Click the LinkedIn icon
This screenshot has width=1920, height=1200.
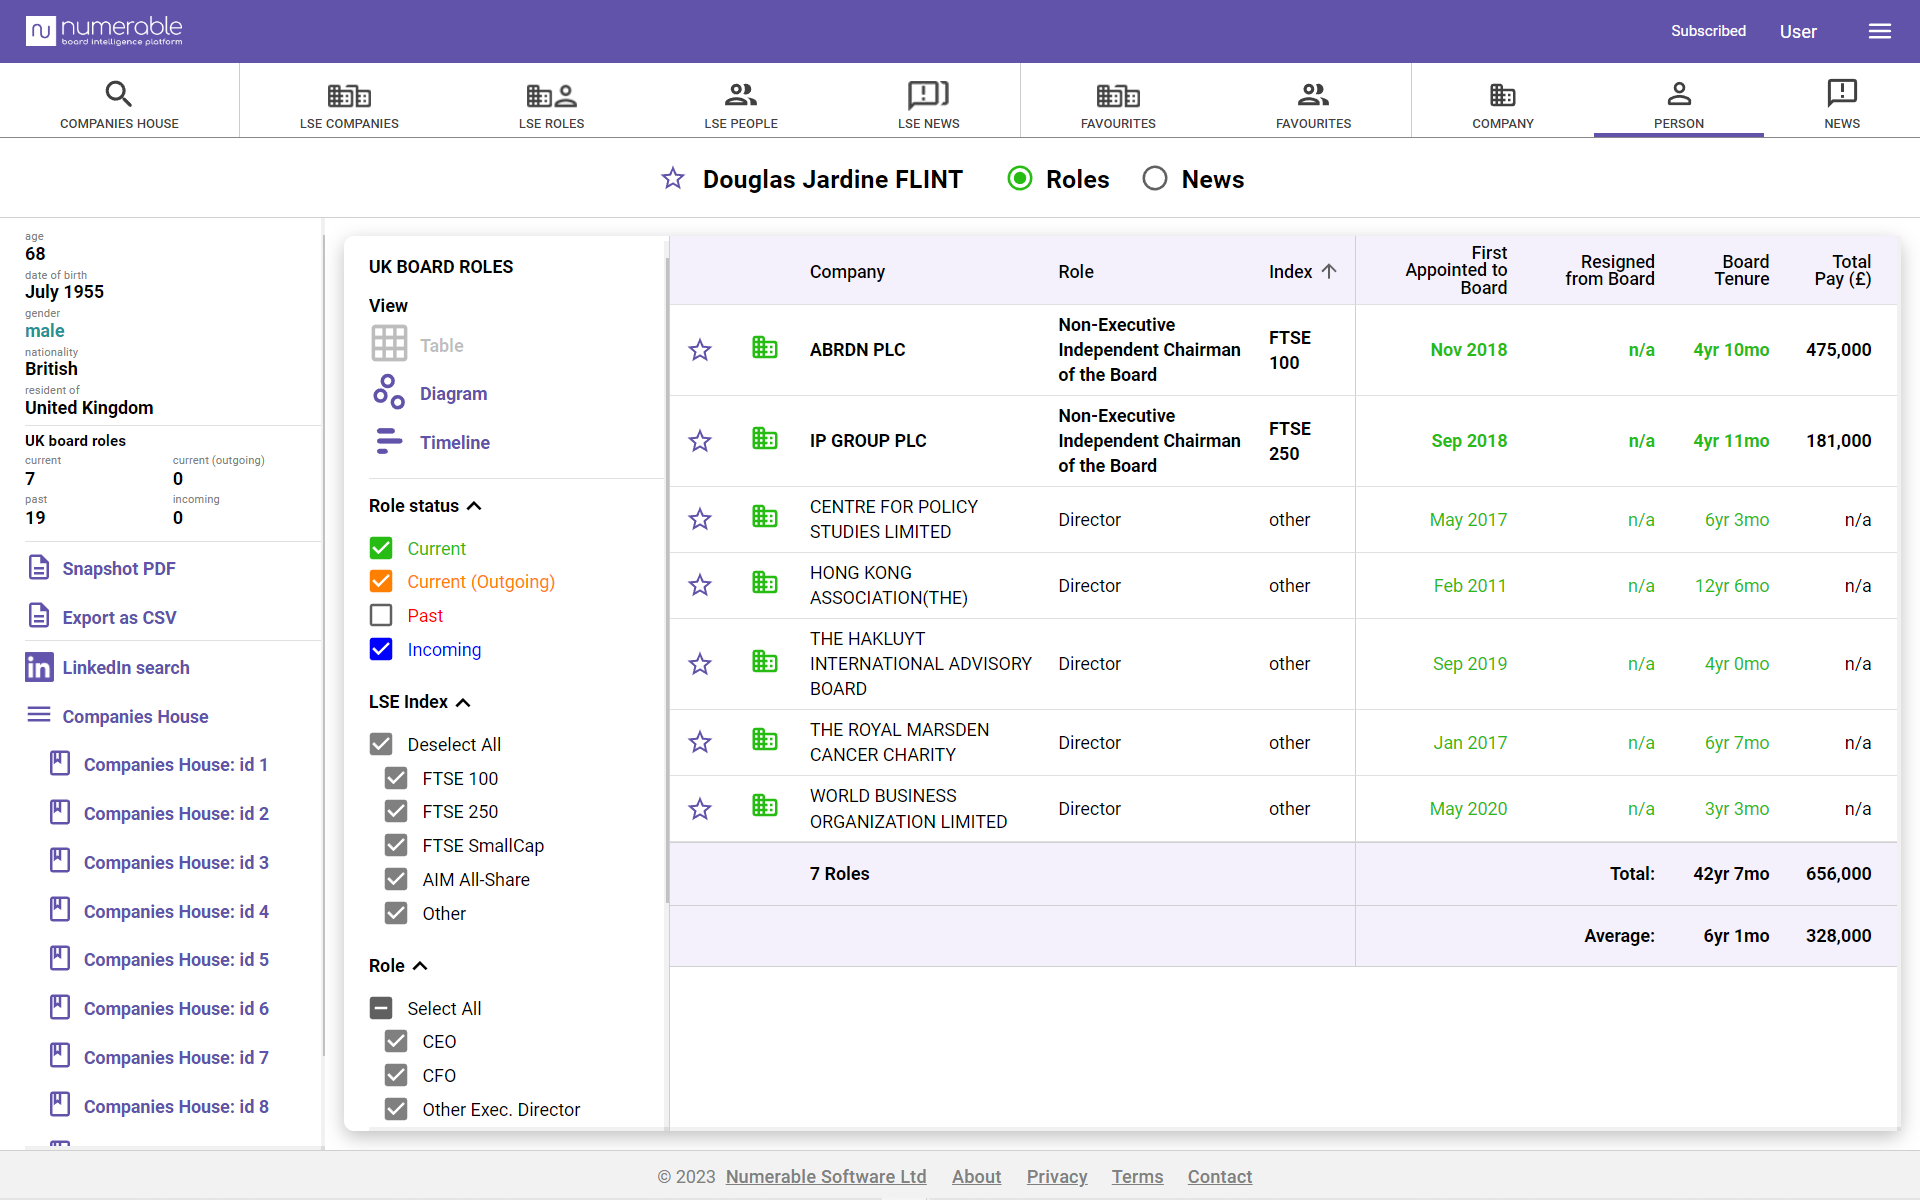(x=39, y=667)
